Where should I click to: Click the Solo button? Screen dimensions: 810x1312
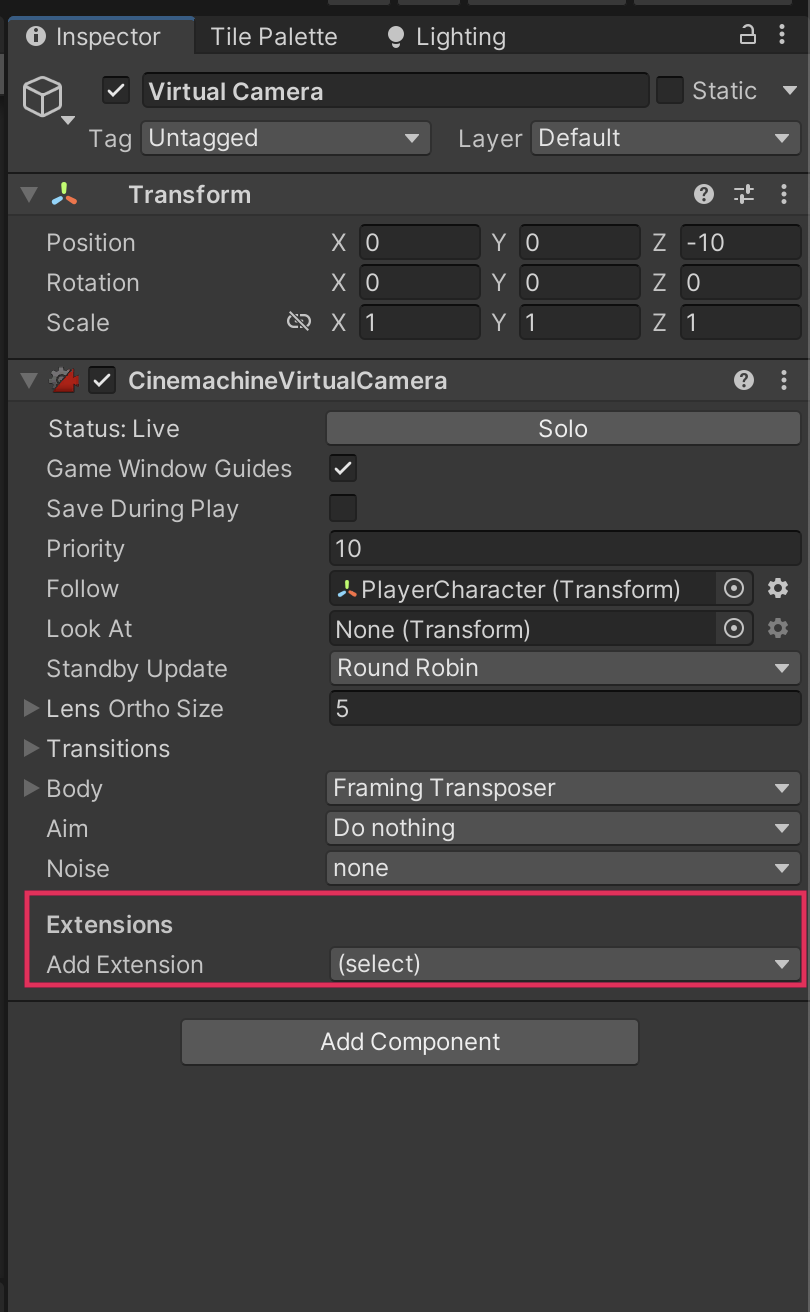[x=563, y=429]
